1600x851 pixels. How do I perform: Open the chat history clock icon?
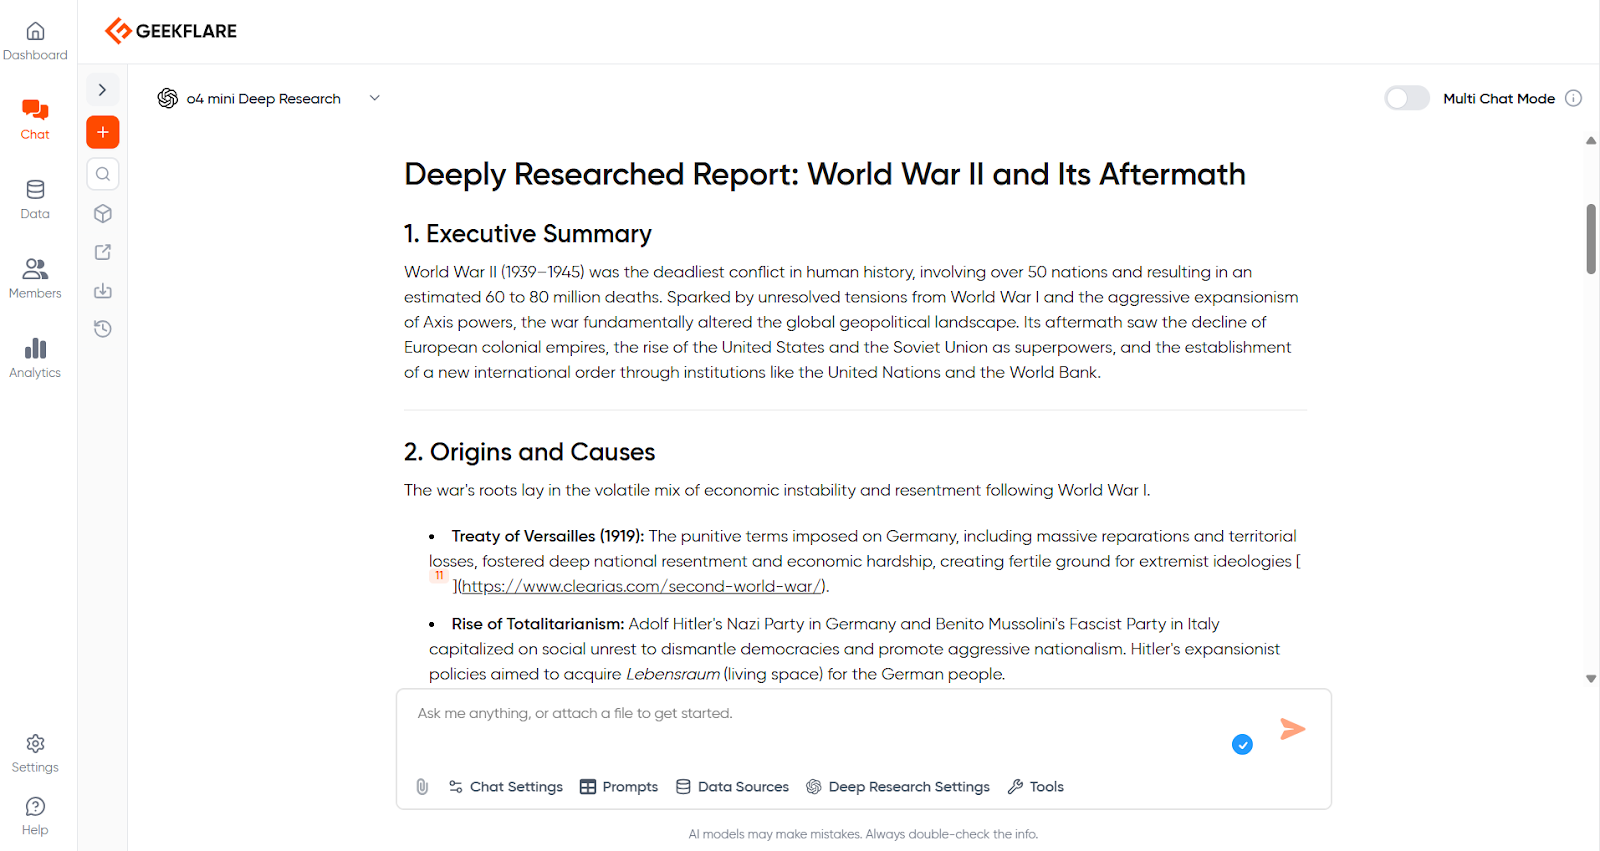(x=102, y=329)
